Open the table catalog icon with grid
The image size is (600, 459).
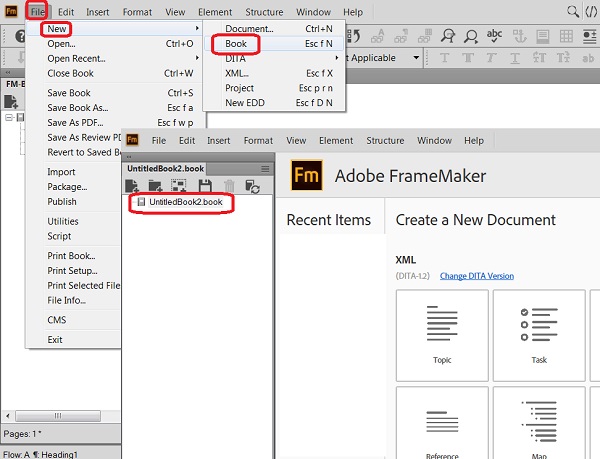[x=425, y=36]
